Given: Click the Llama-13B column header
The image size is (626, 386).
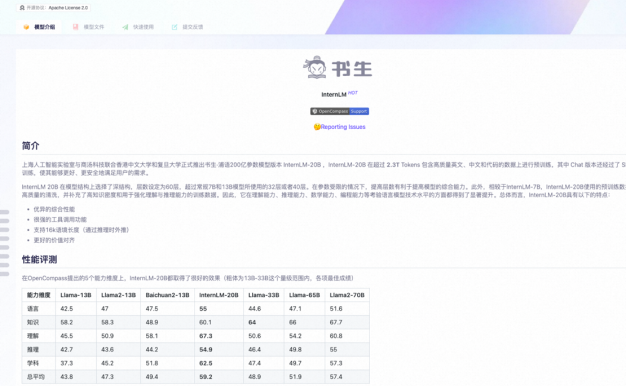Looking at the screenshot, I should click(x=76, y=295).
